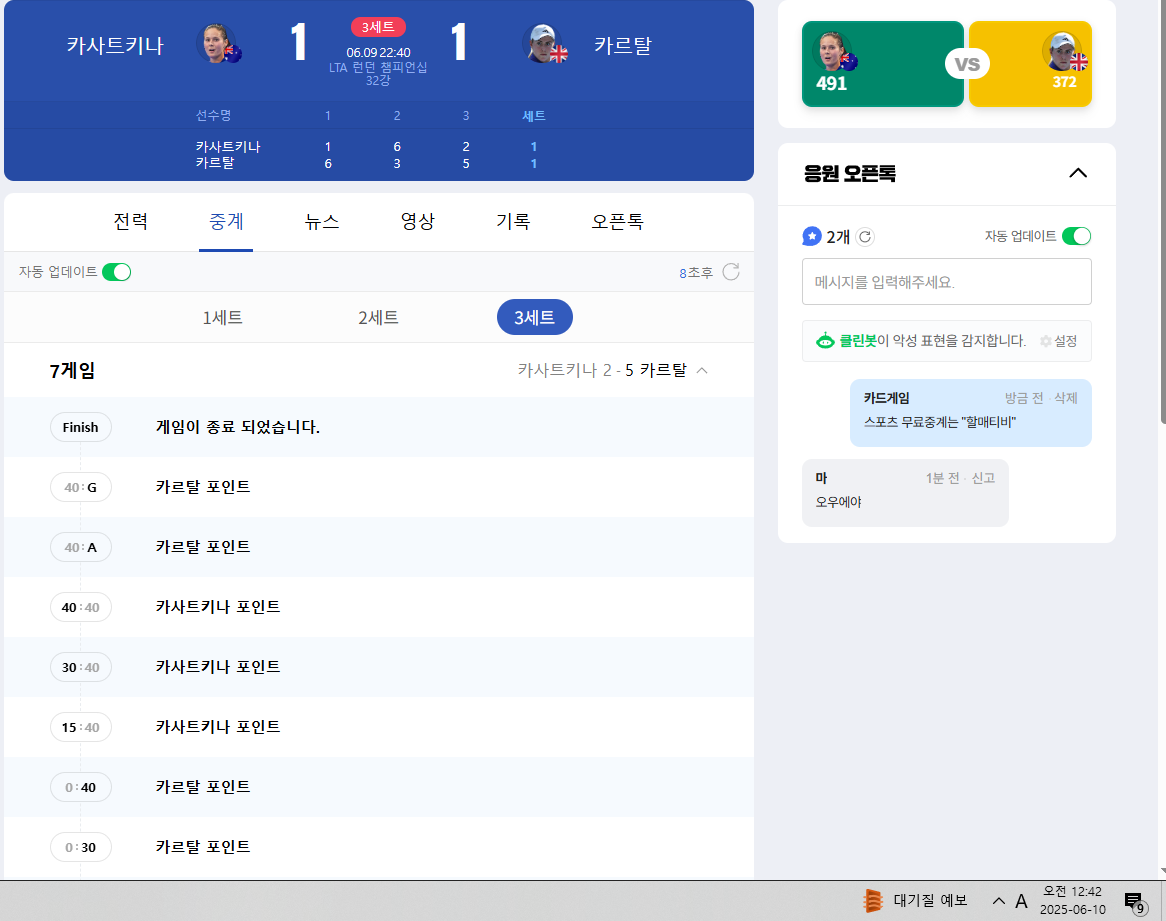Image resolution: width=1166 pixels, height=921 pixels.
Task: Open 클린봇 설정 gear settings
Action: tap(1058, 341)
